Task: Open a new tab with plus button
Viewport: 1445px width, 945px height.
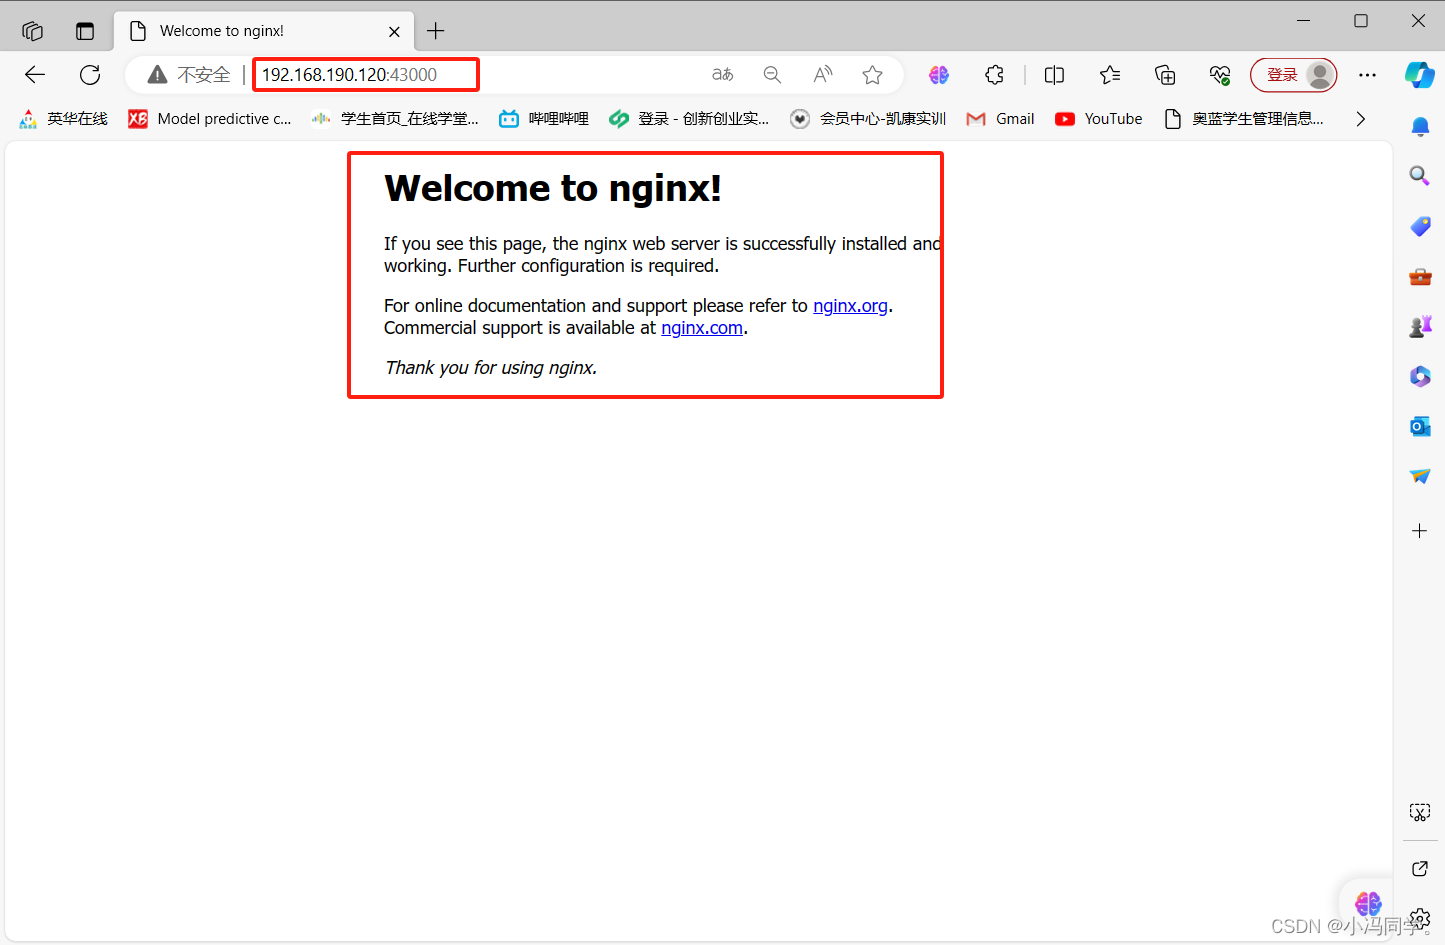Action: (436, 31)
